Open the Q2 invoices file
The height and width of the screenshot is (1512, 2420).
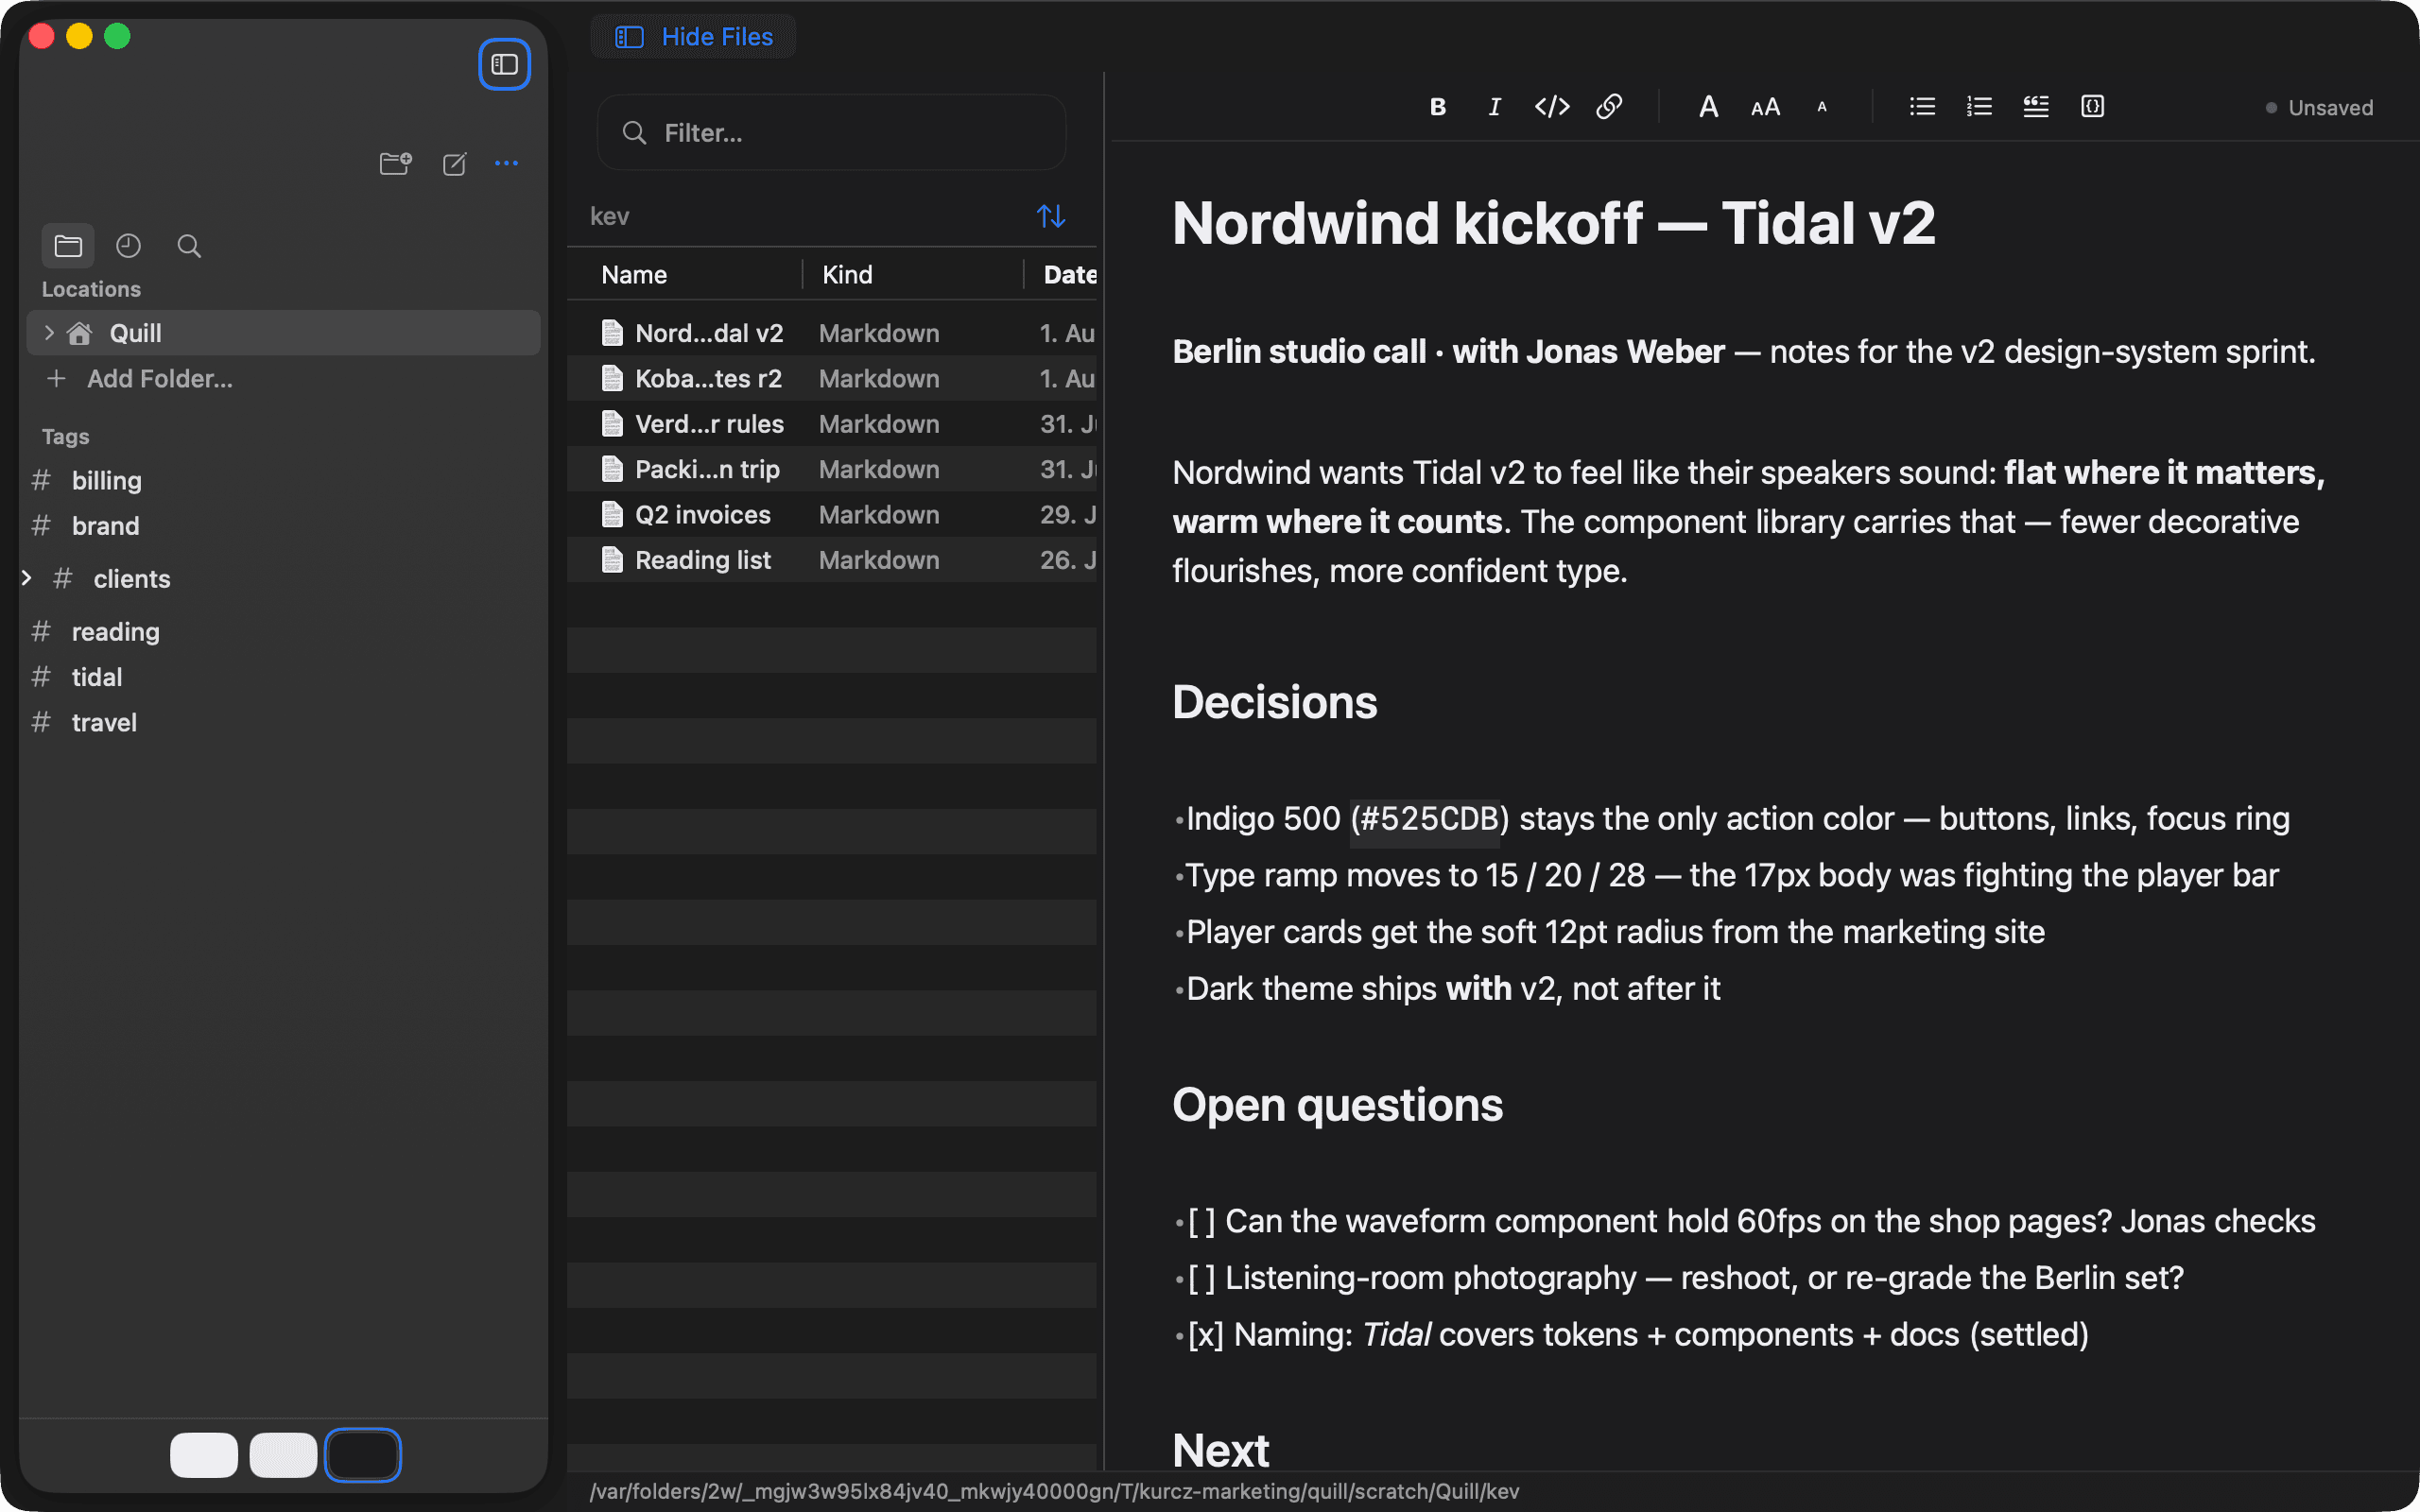pyautogui.click(x=831, y=514)
